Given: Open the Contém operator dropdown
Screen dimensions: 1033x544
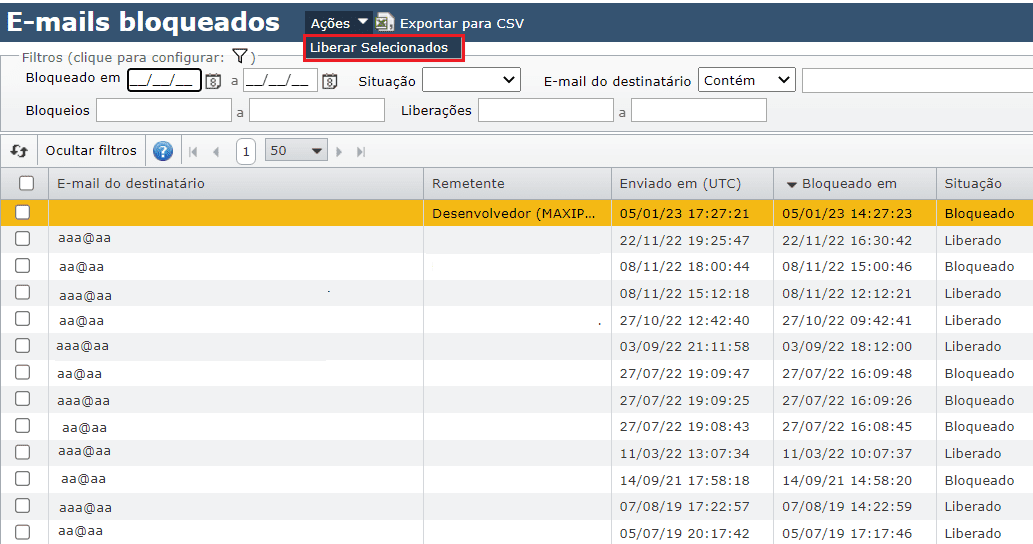Looking at the screenshot, I should 746,80.
